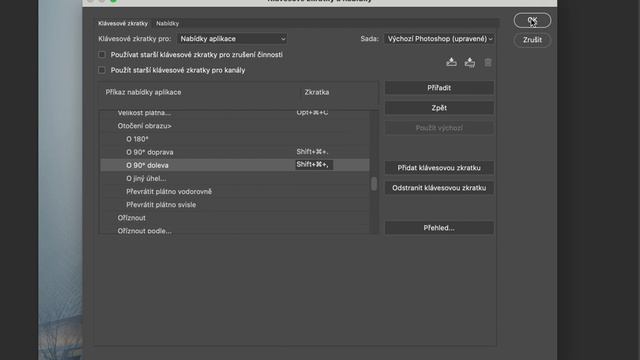The image size is (640, 360).
Task: Click the Shift+⌘+. shortcut cell
Action: (x=312, y=152)
